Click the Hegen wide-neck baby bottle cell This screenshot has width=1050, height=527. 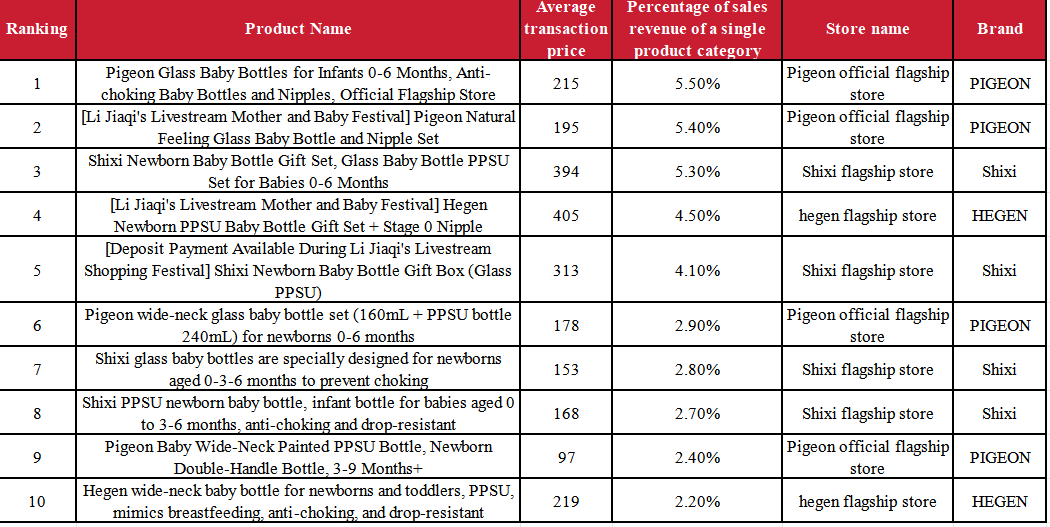(x=298, y=501)
